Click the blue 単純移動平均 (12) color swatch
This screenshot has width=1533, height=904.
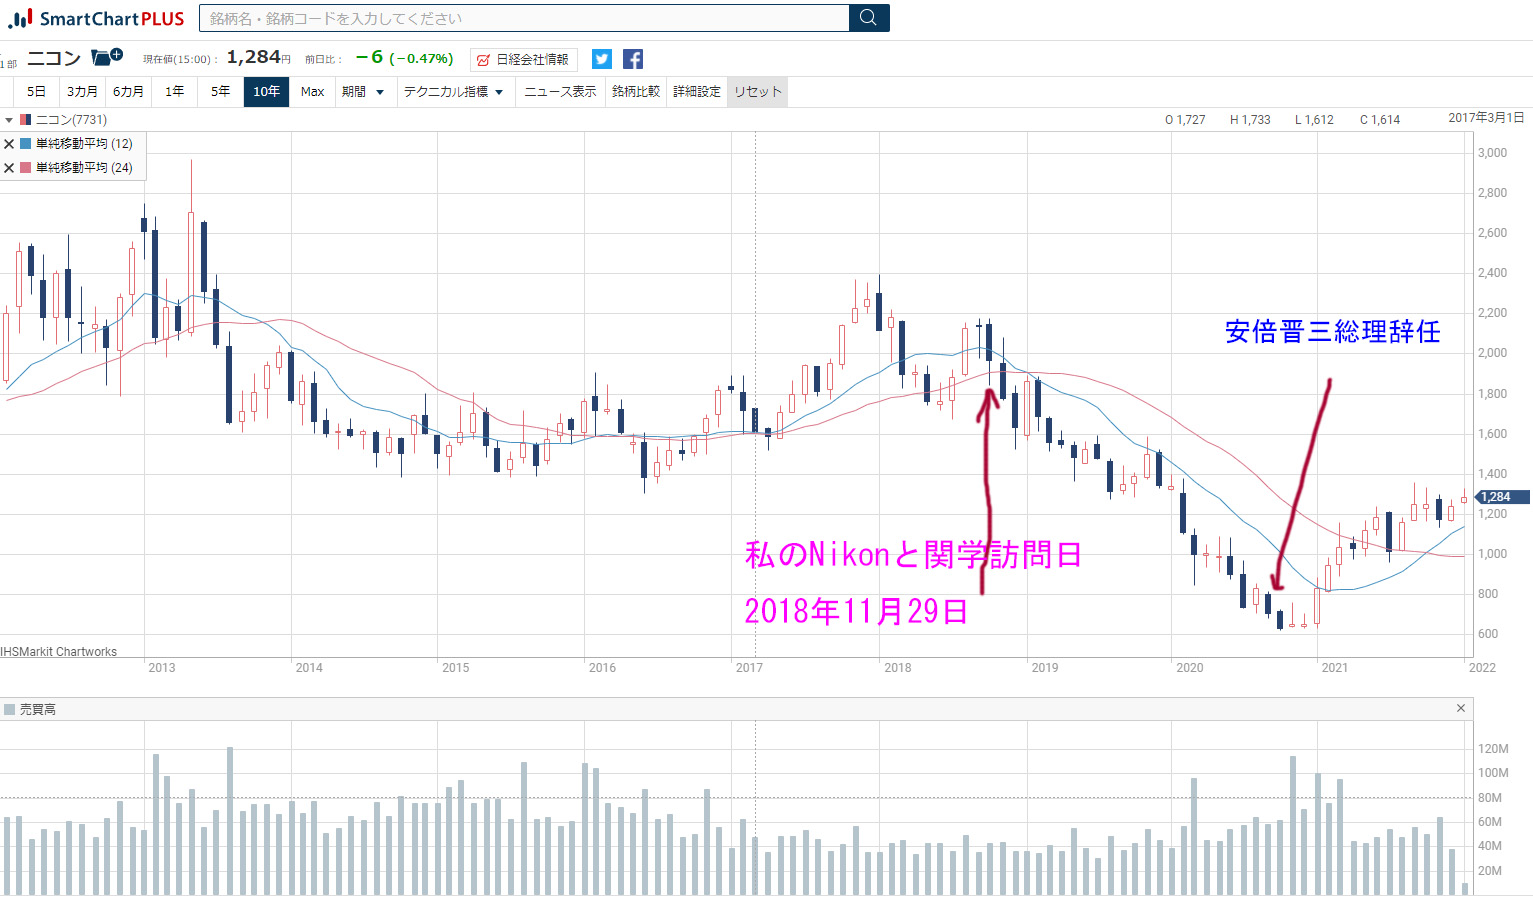point(26,144)
